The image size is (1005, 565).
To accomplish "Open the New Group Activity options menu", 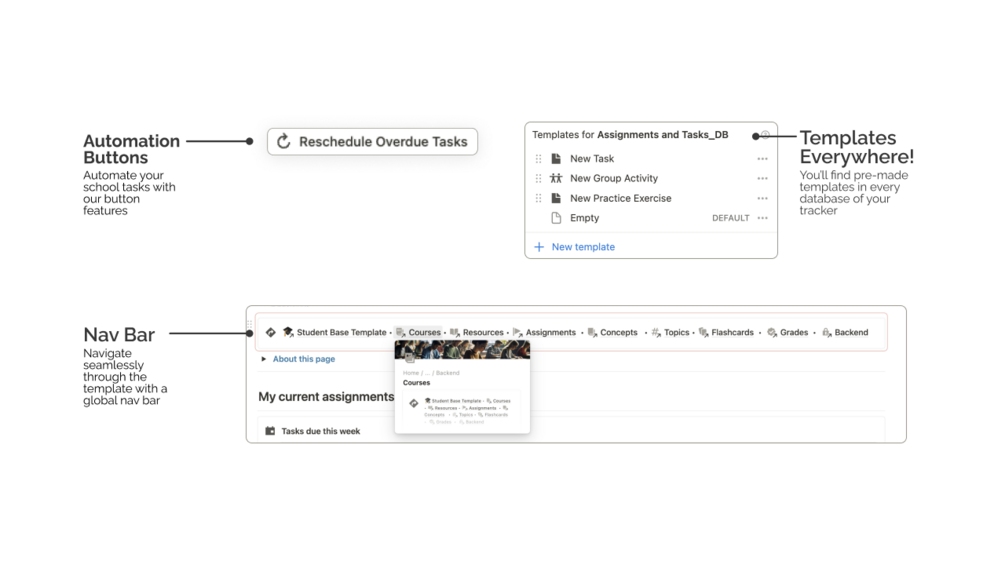I will pos(762,178).
